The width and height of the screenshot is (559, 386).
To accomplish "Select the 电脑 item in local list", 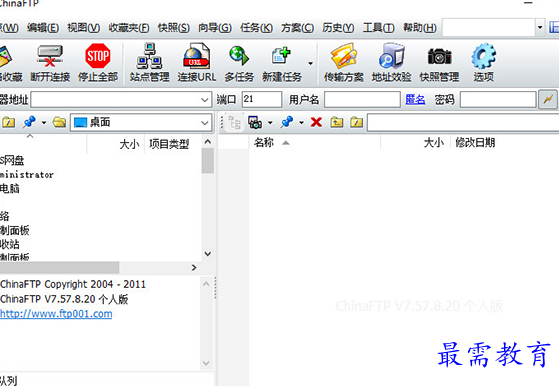I will coord(10,189).
